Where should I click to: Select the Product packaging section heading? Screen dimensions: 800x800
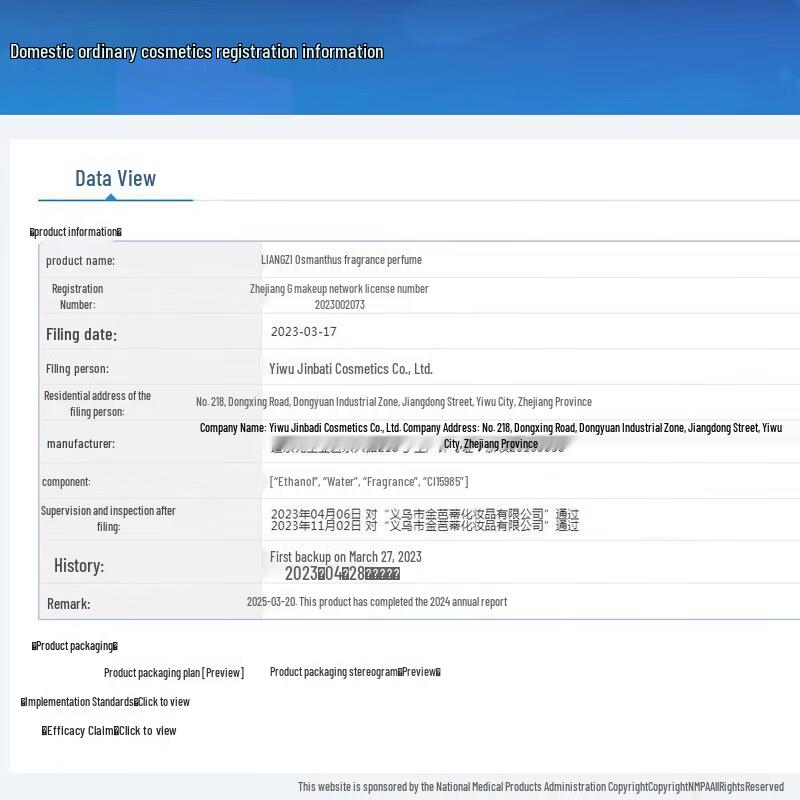(75, 646)
